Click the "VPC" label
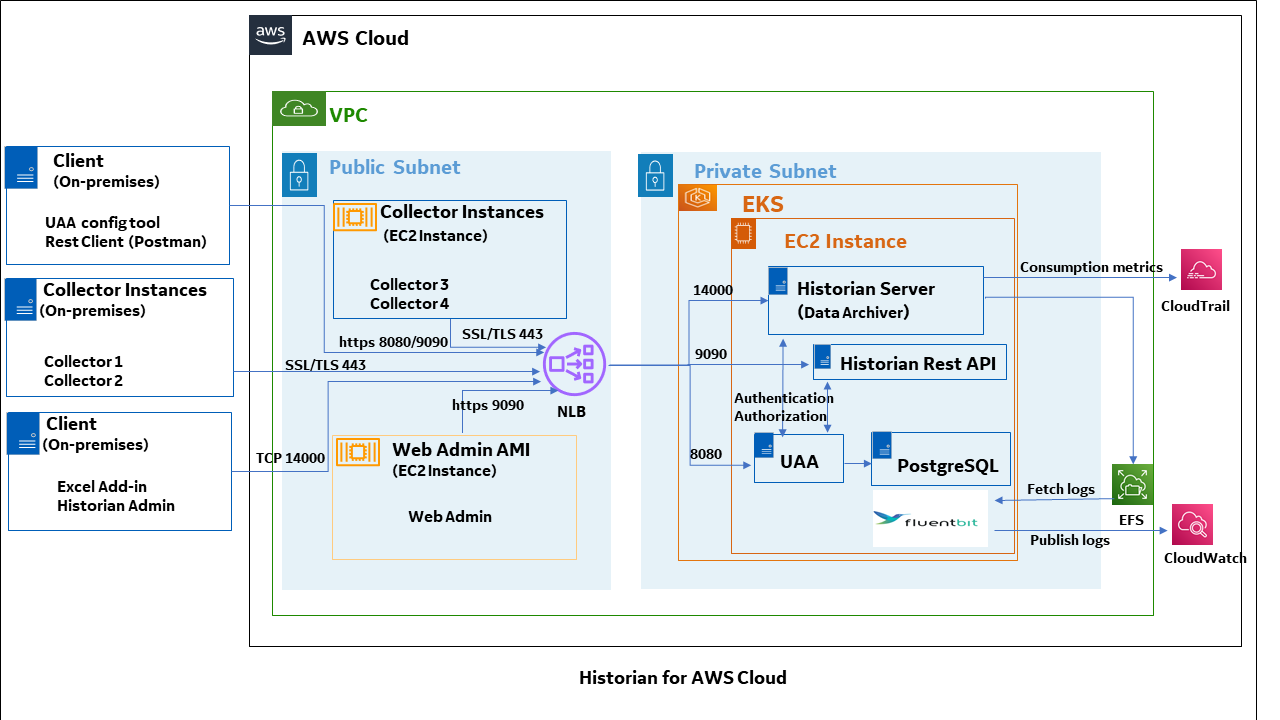Viewport: 1280px width, 720px height. click(349, 115)
